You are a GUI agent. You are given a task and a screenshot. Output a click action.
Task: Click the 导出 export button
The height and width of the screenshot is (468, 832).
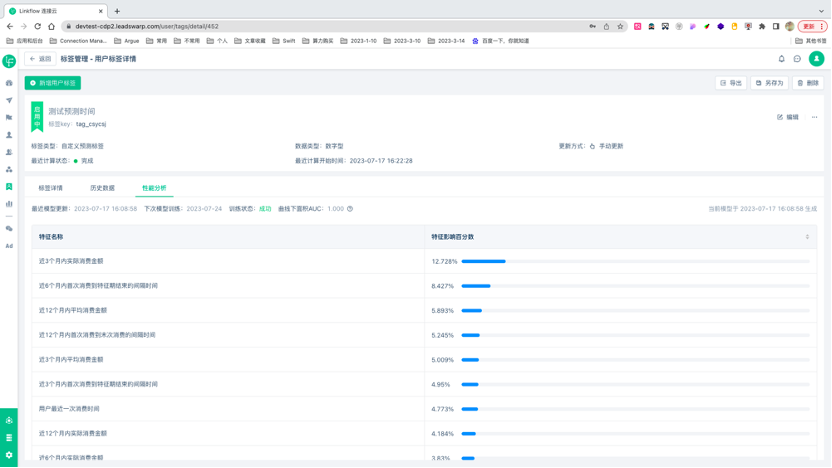731,83
